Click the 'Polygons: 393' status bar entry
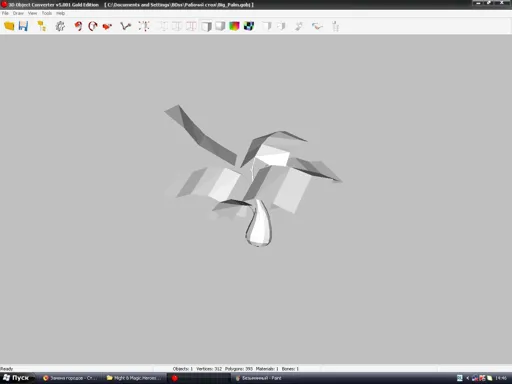 (x=239, y=369)
